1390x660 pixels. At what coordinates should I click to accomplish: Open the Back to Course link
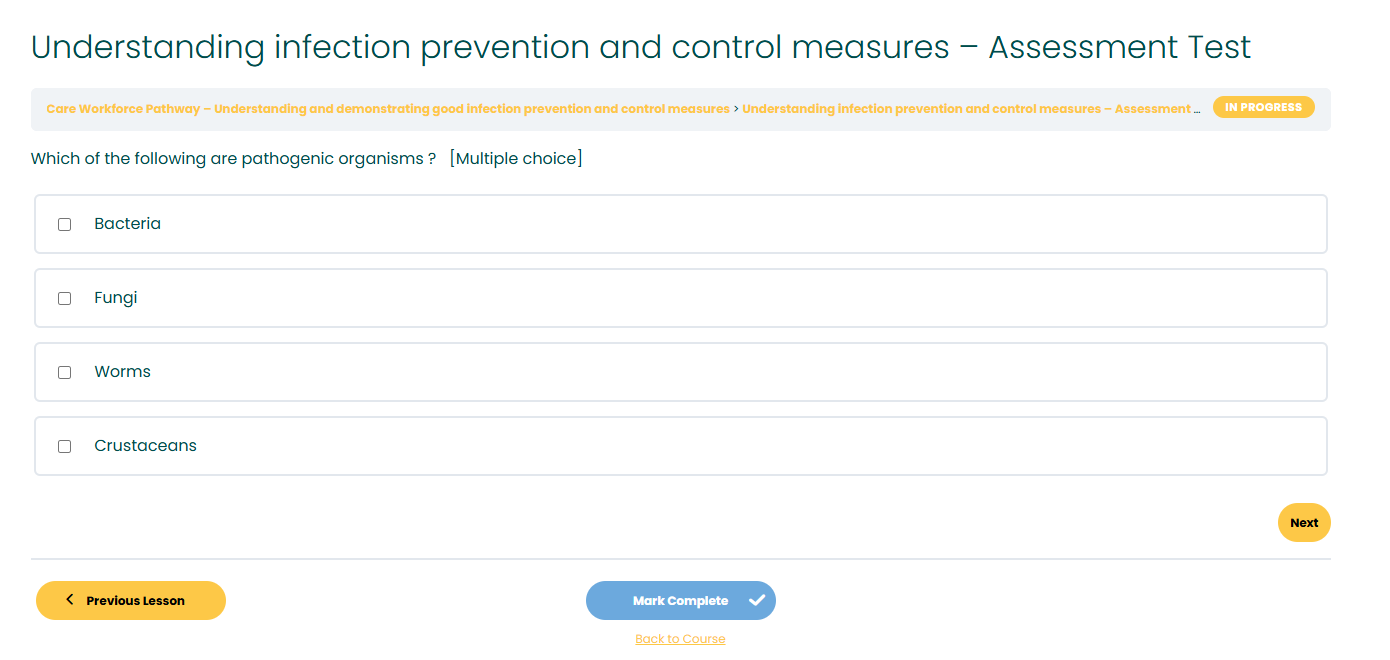tap(680, 639)
